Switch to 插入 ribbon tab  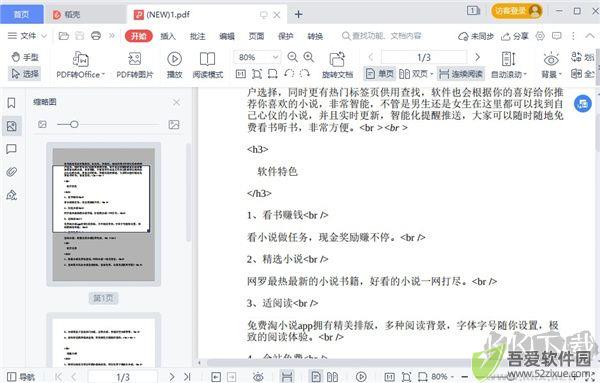click(x=168, y=36)
